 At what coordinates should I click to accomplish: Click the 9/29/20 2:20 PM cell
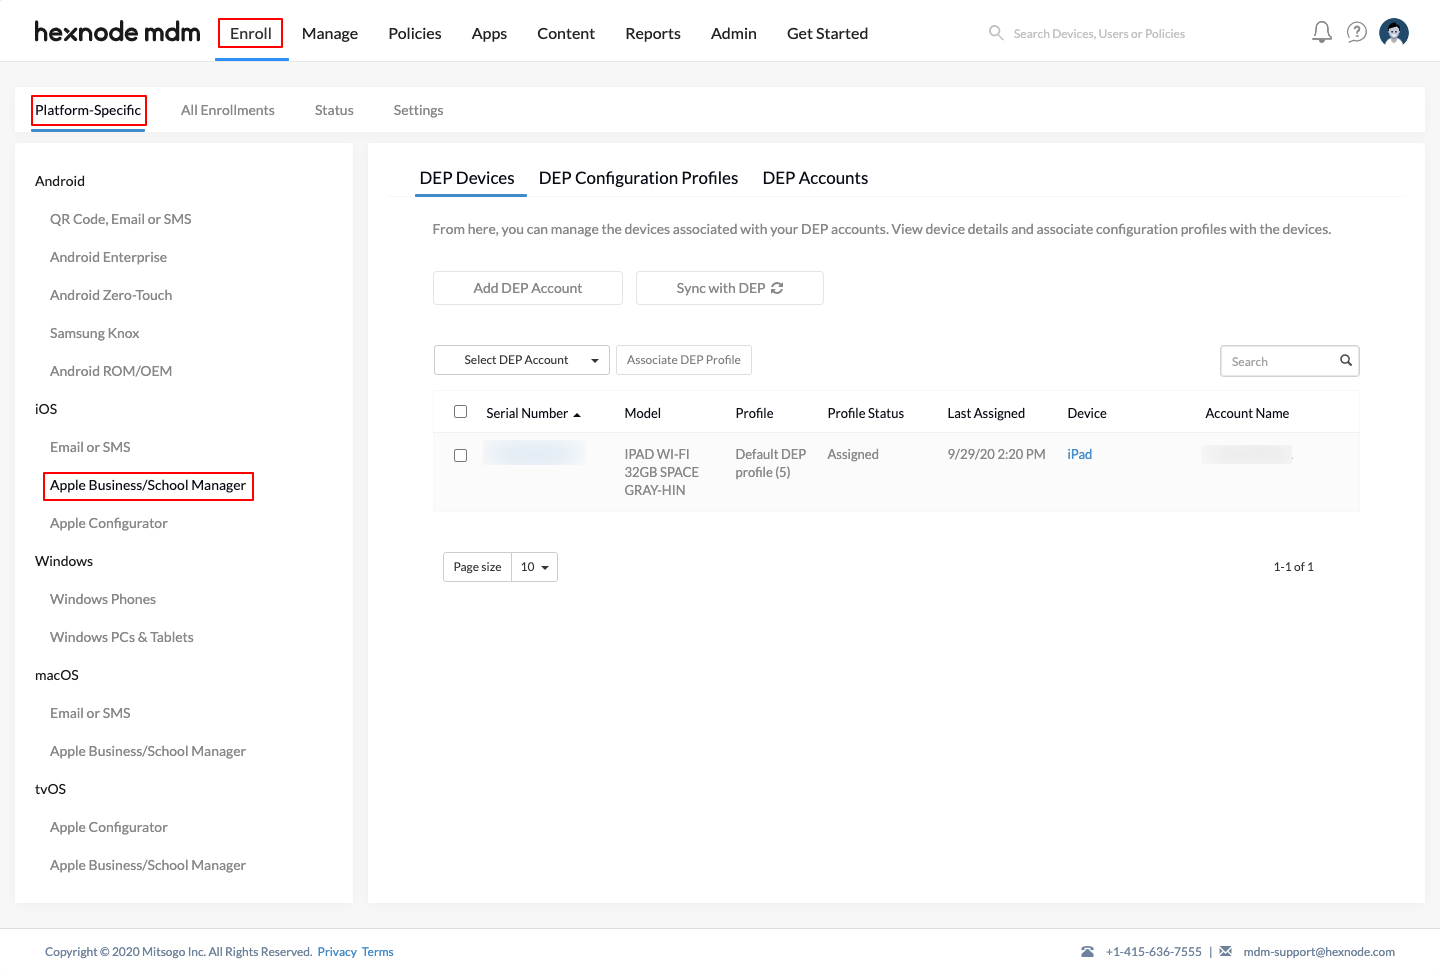996,454
